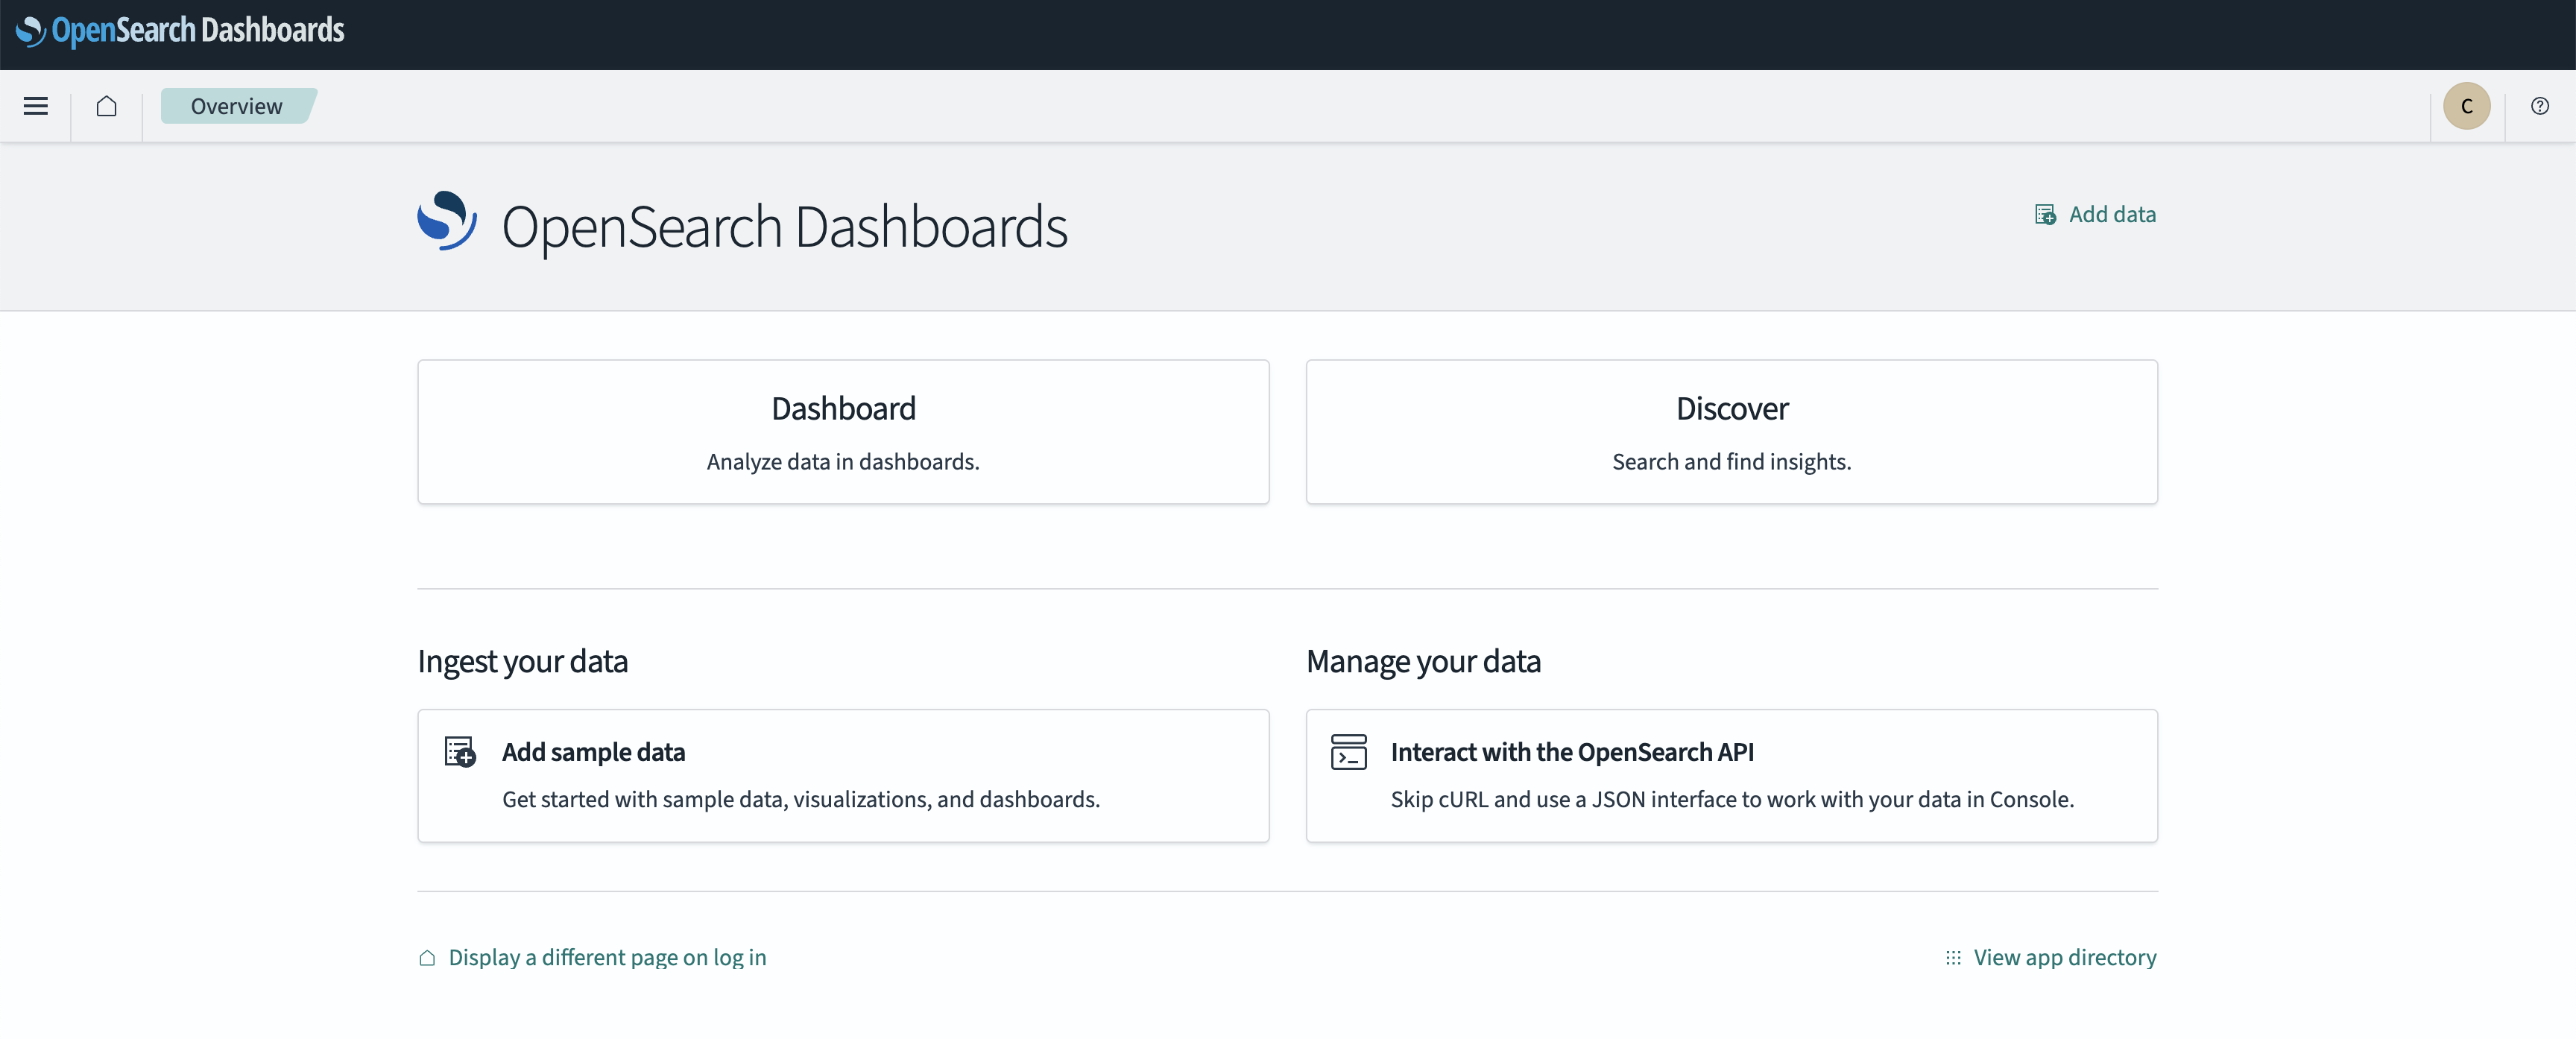Screen dimensions: 2576x1039
Task: Open the Discover card
Action: (1731, 432)
